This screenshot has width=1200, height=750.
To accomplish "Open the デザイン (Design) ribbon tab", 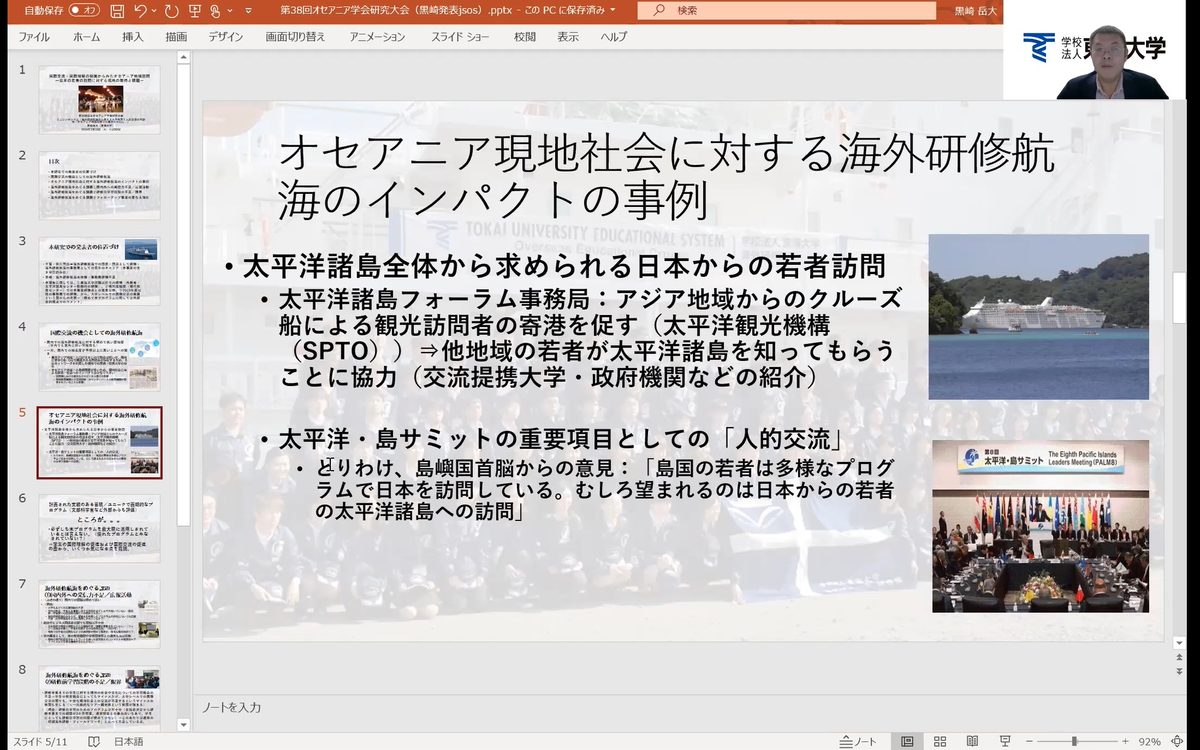I will [x=226, y=37].
